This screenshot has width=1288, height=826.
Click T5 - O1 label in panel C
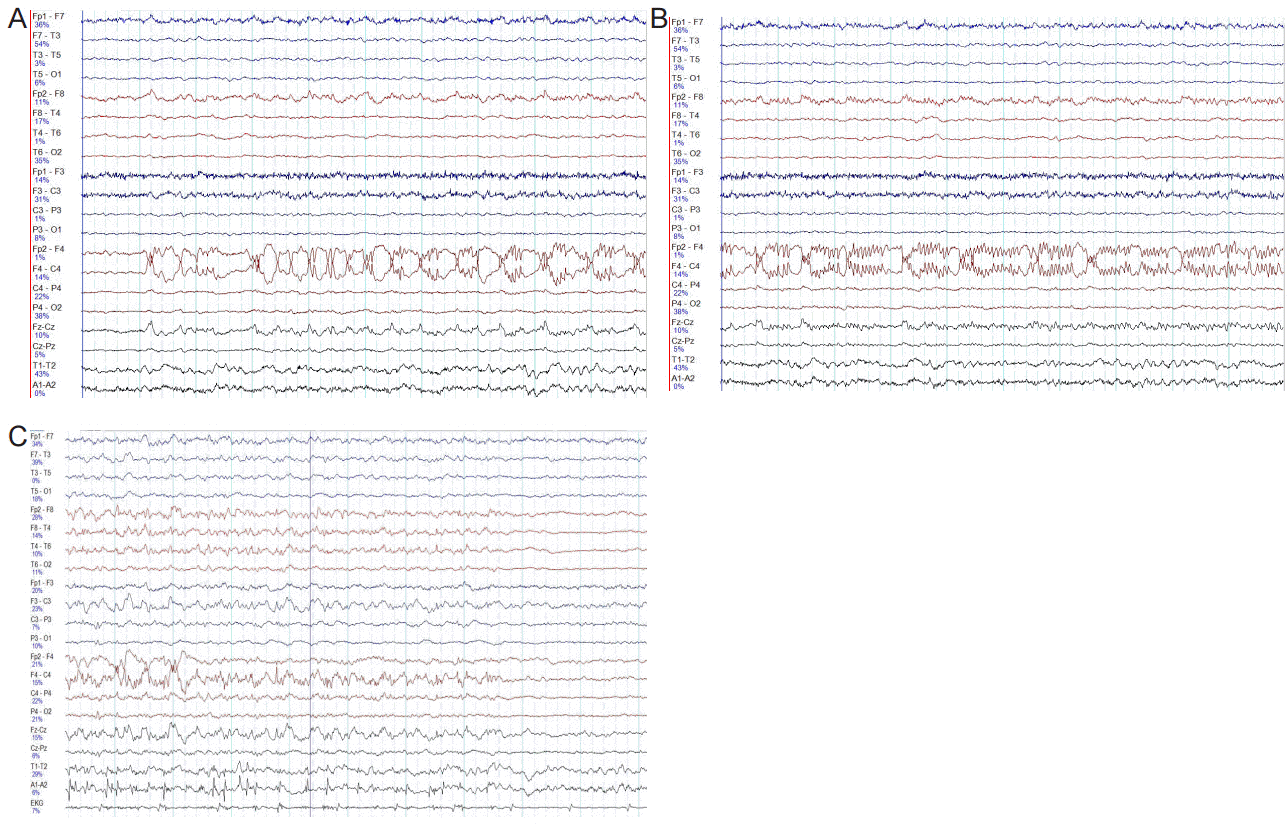coord(42,491)
